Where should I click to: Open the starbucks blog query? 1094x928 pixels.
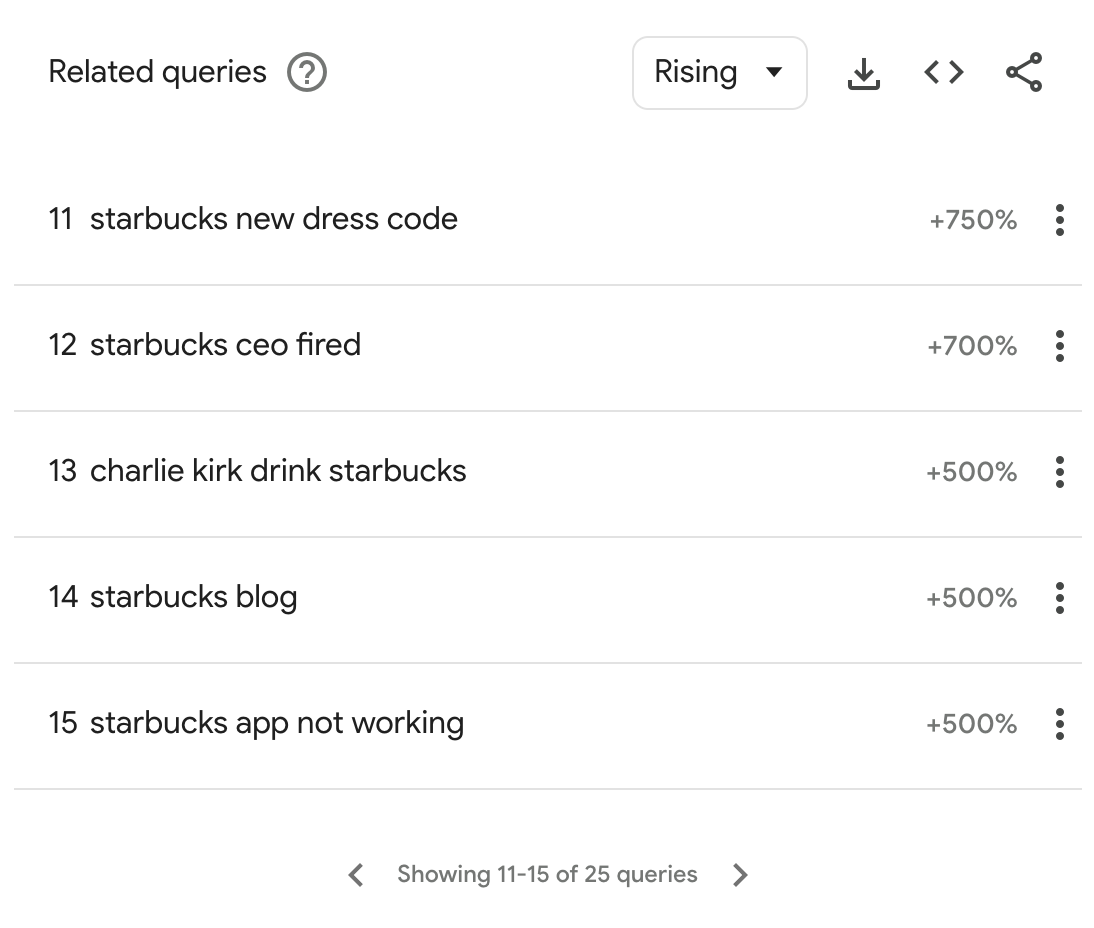tap(193, 597)
